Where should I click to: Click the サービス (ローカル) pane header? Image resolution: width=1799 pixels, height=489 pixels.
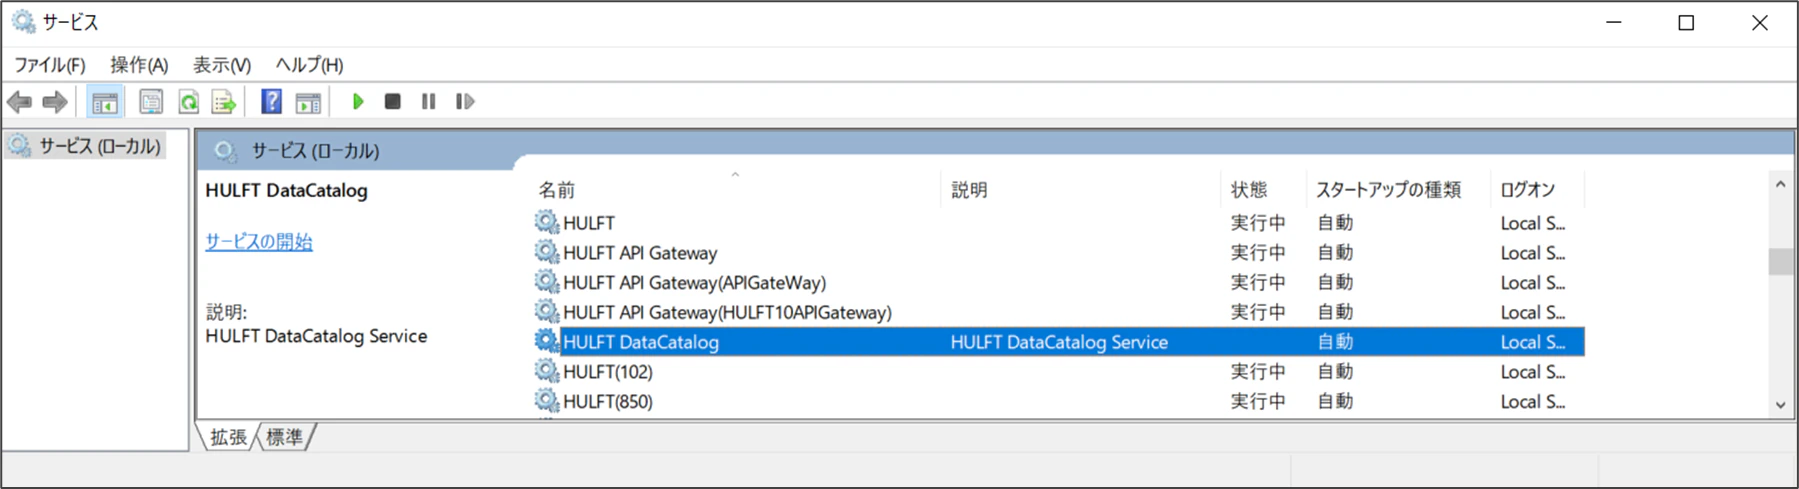pos(315,151)
